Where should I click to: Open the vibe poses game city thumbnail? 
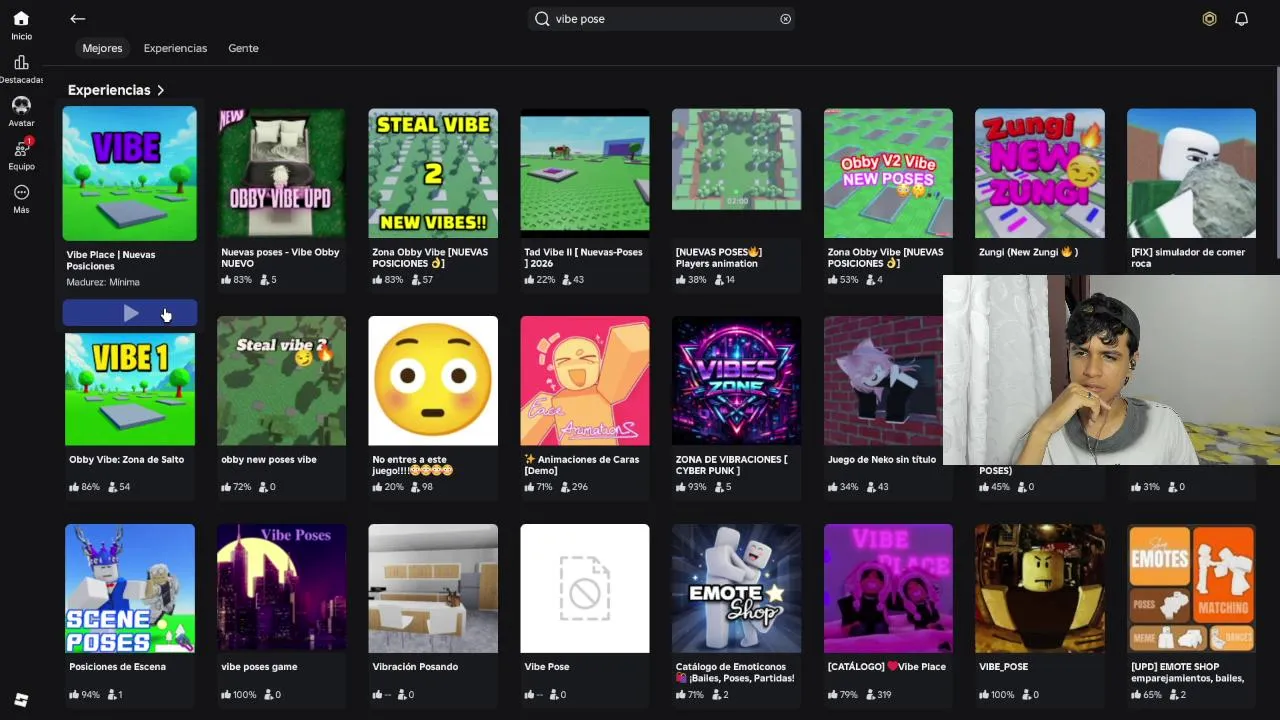[x=281, y=588]
